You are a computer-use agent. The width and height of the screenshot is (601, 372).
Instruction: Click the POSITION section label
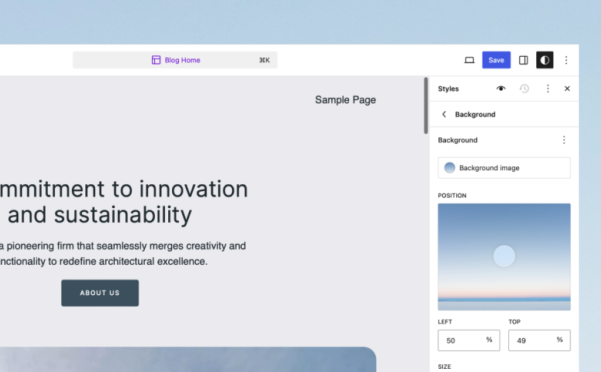pyautogui.click(x=452, y=195)
